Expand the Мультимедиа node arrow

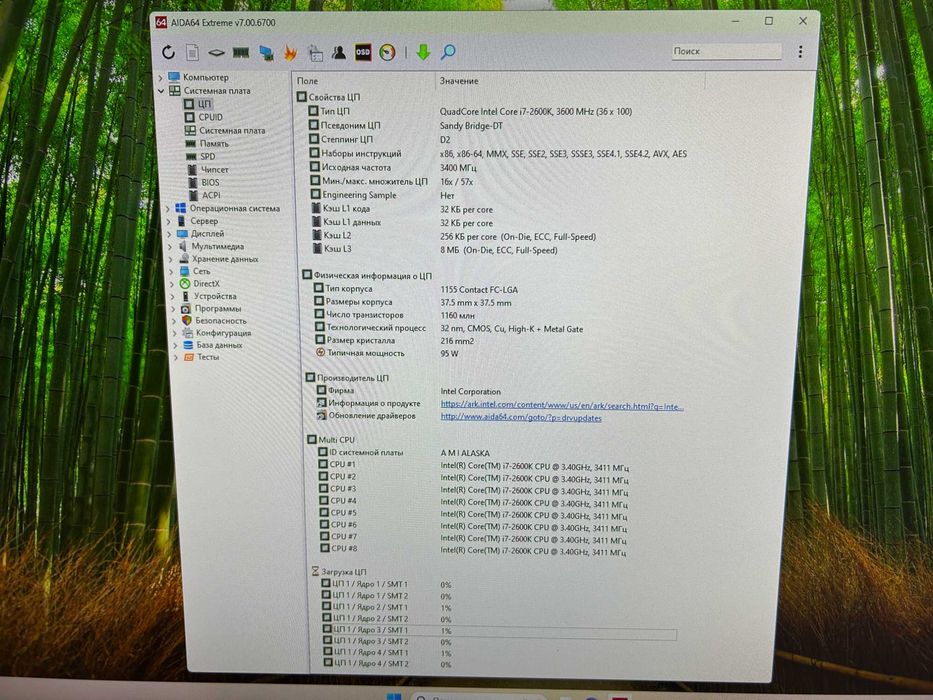click(170, 246)
